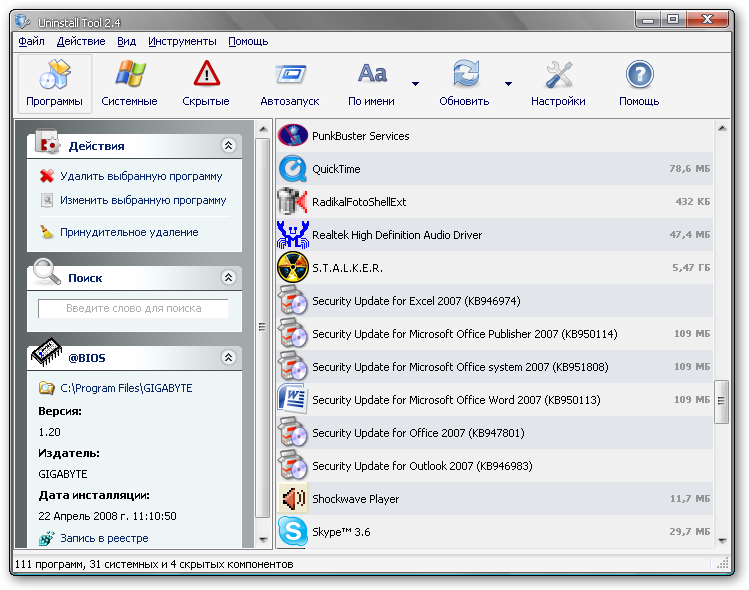Click the Обновить refresh icon

pyautogui.click(x=465, y=75)
